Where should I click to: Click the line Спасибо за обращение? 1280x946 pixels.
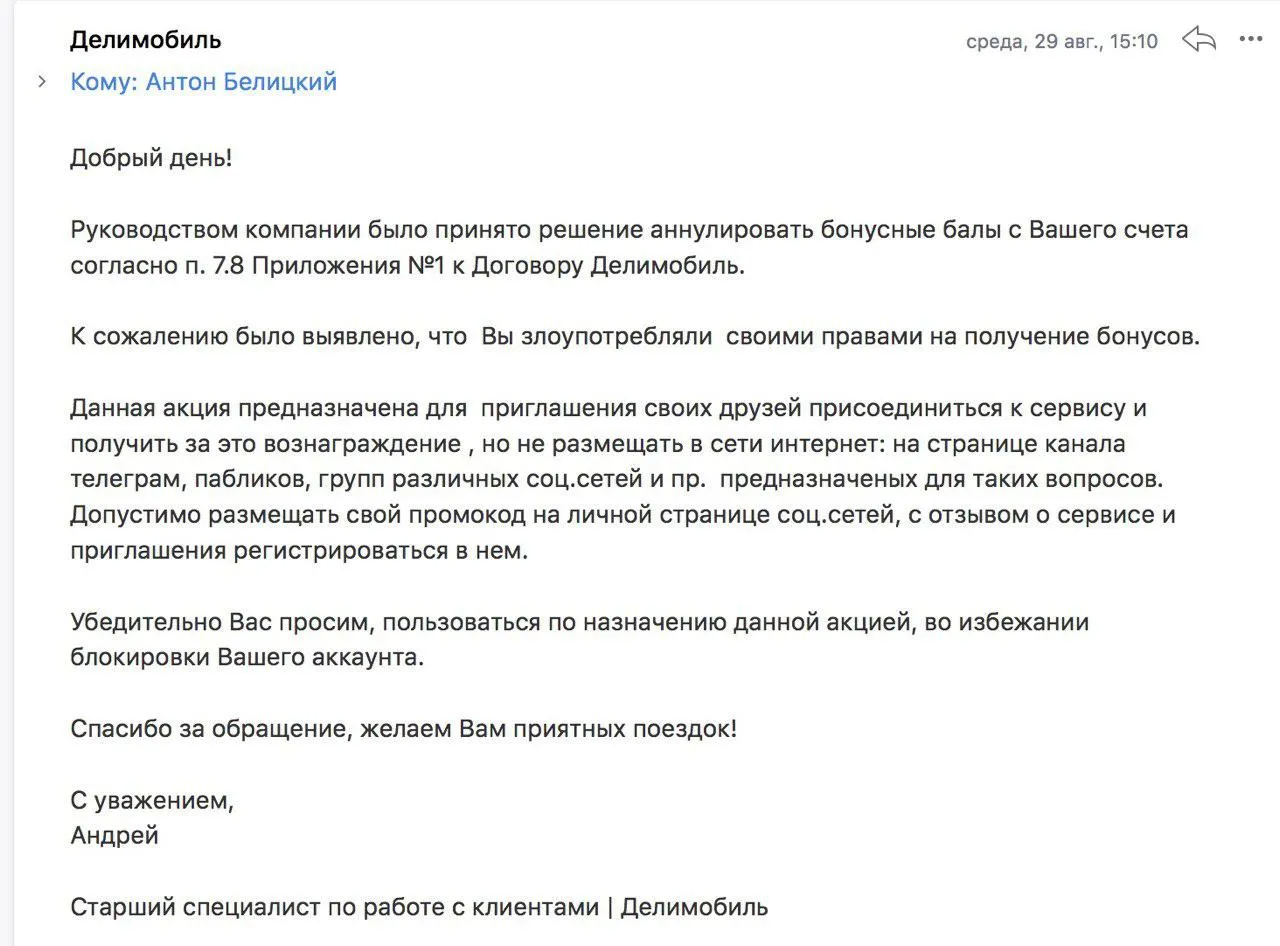coord(403,729)
